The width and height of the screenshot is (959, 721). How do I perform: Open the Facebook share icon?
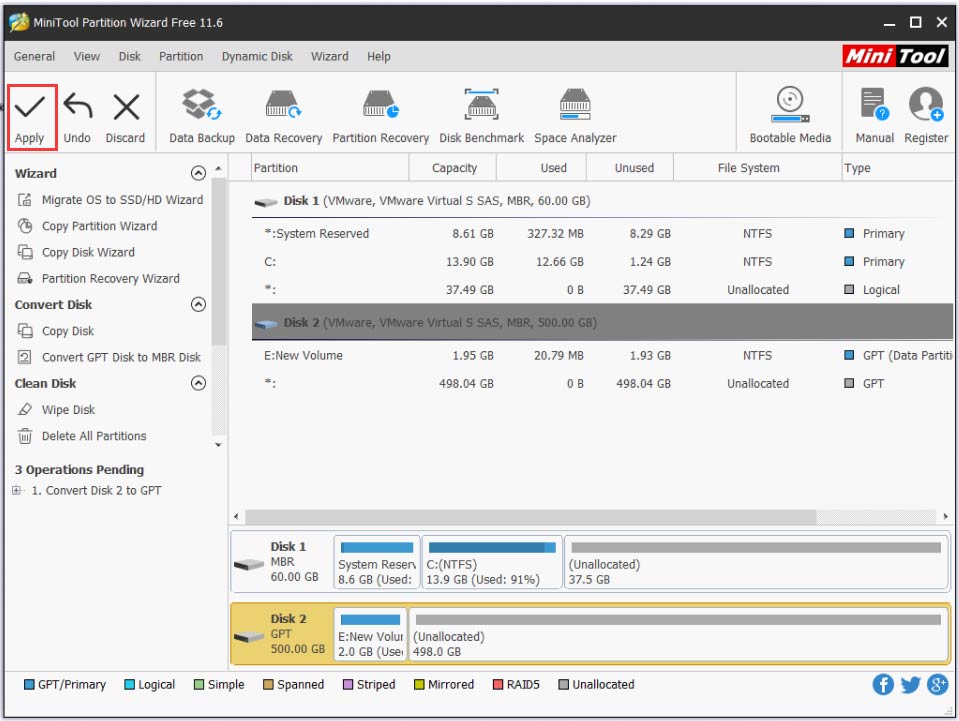pos(883,684)
